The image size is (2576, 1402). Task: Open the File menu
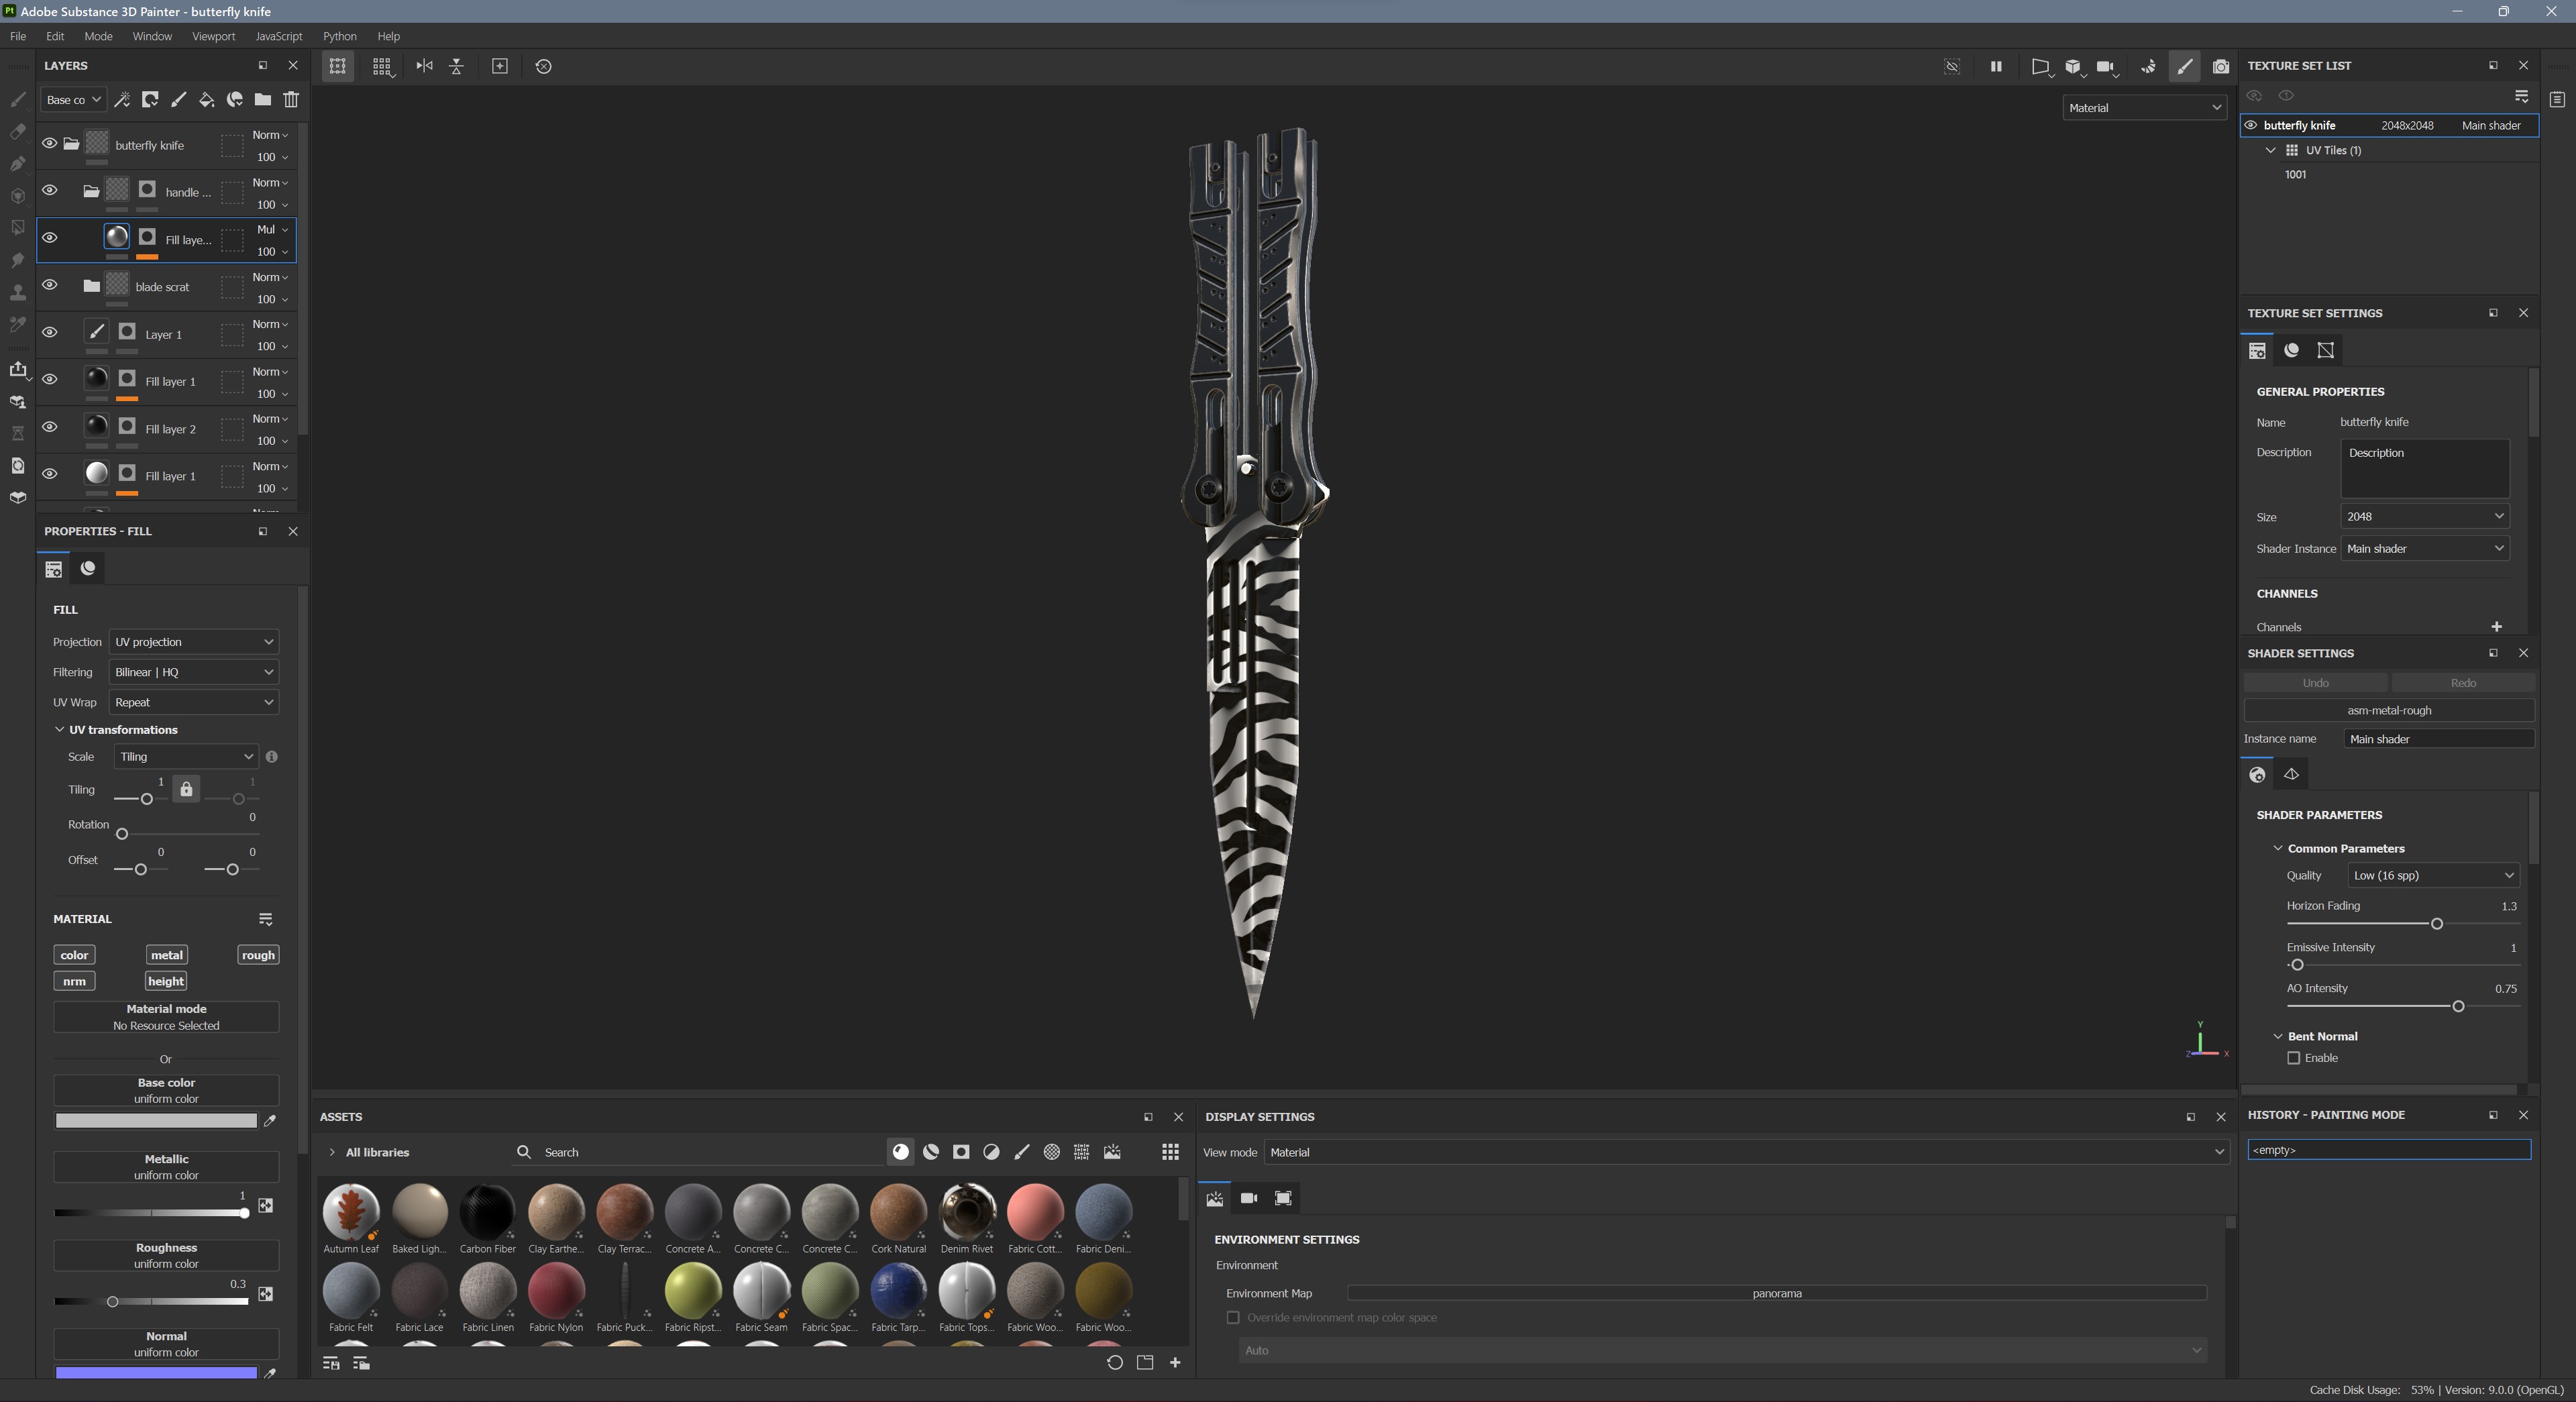click(x=18, y=36)
